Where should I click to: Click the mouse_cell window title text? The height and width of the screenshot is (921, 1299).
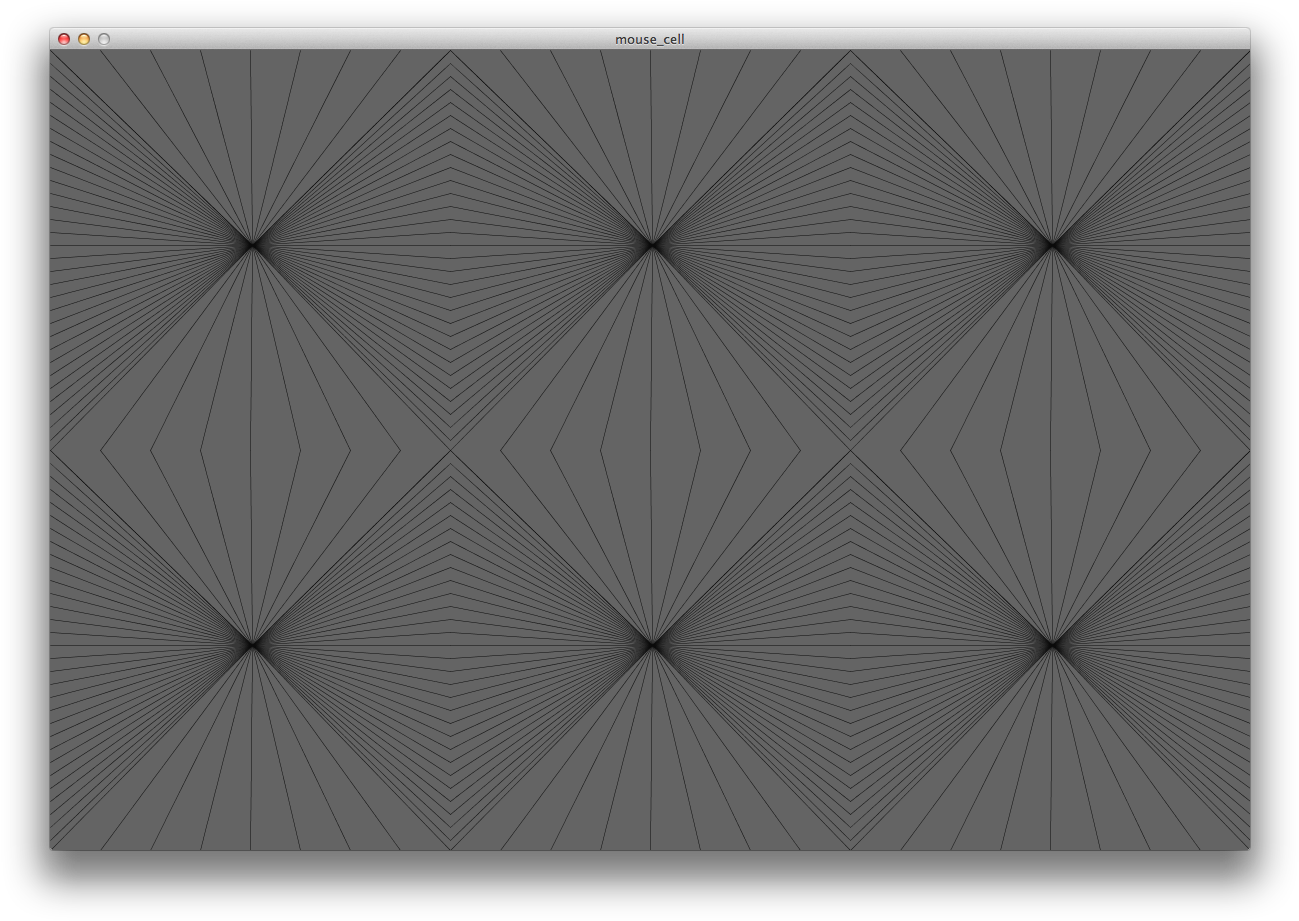coord(649,39)
